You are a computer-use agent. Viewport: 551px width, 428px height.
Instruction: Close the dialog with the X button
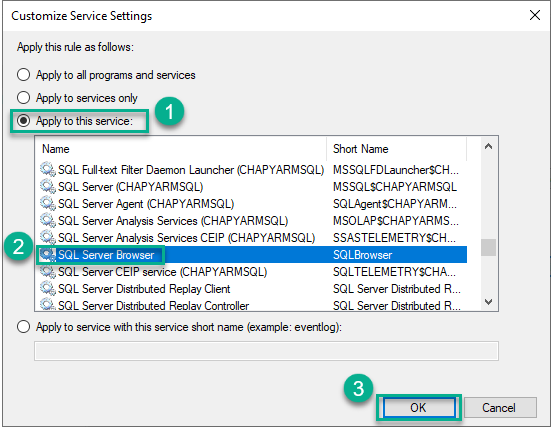tap(535, 15)
